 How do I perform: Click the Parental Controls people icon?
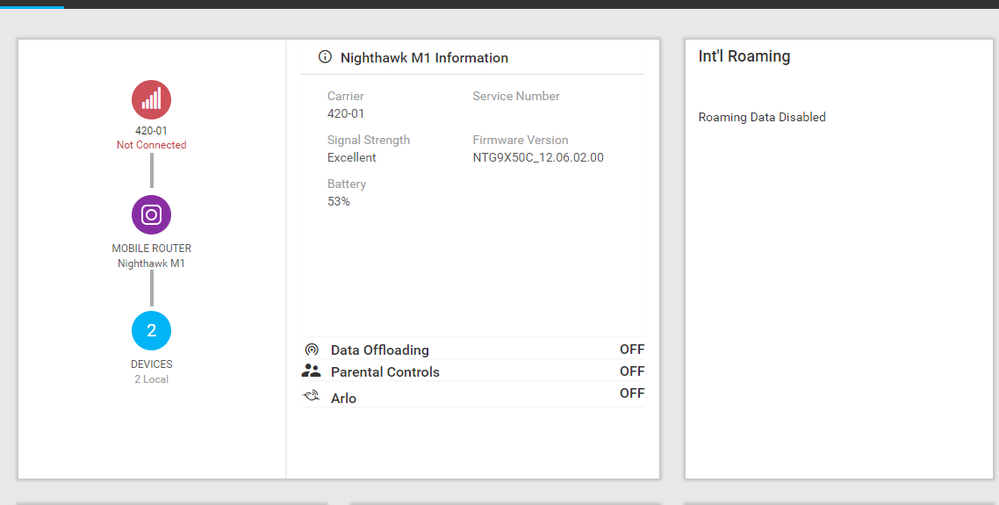click(x=312, y=371)
